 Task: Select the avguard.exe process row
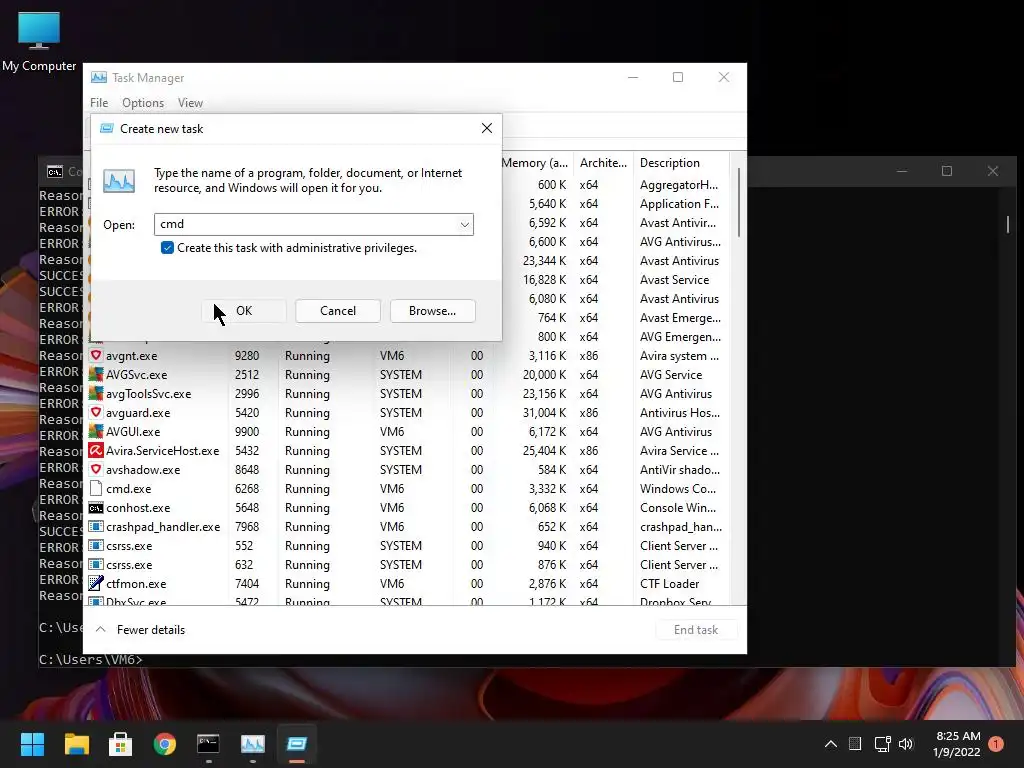coord(408,413)
